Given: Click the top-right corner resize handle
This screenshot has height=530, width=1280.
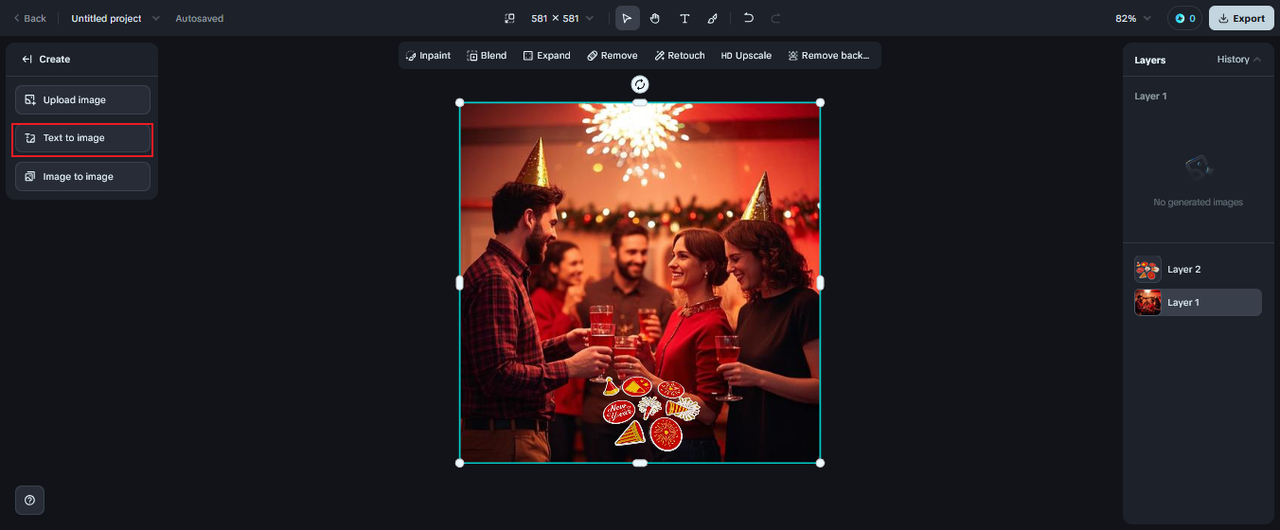Looking at the screenshot, I should tap(820, 102).
